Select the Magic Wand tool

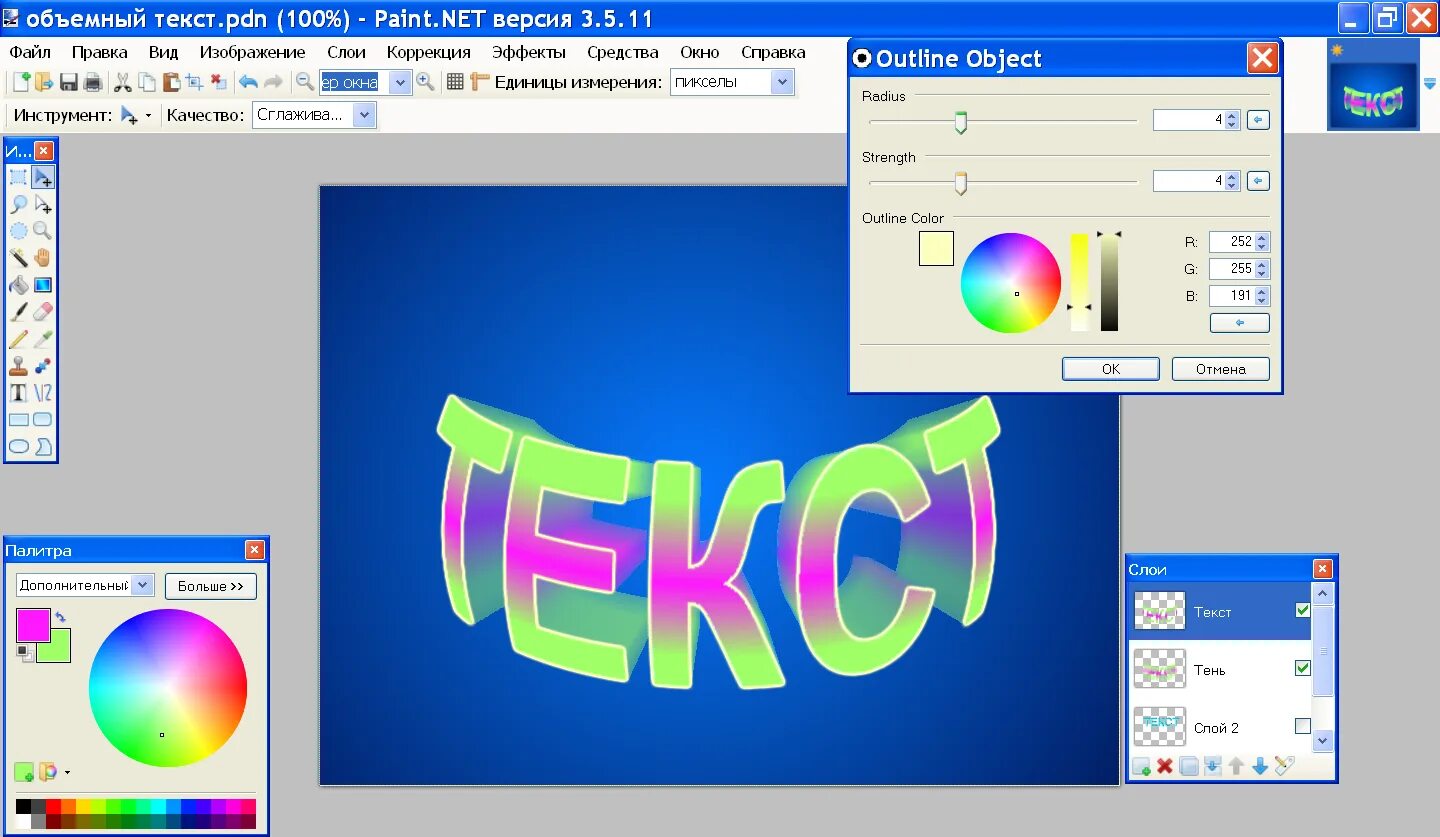coord(18,258)
